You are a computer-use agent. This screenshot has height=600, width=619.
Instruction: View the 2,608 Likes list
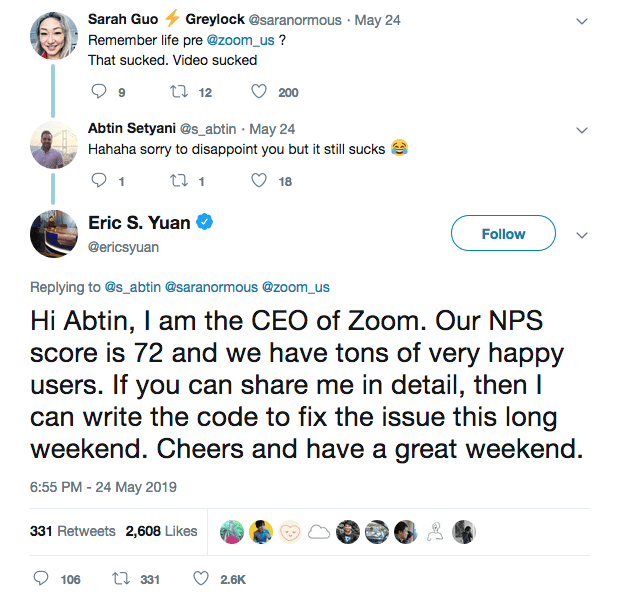[x=161, y=531]
